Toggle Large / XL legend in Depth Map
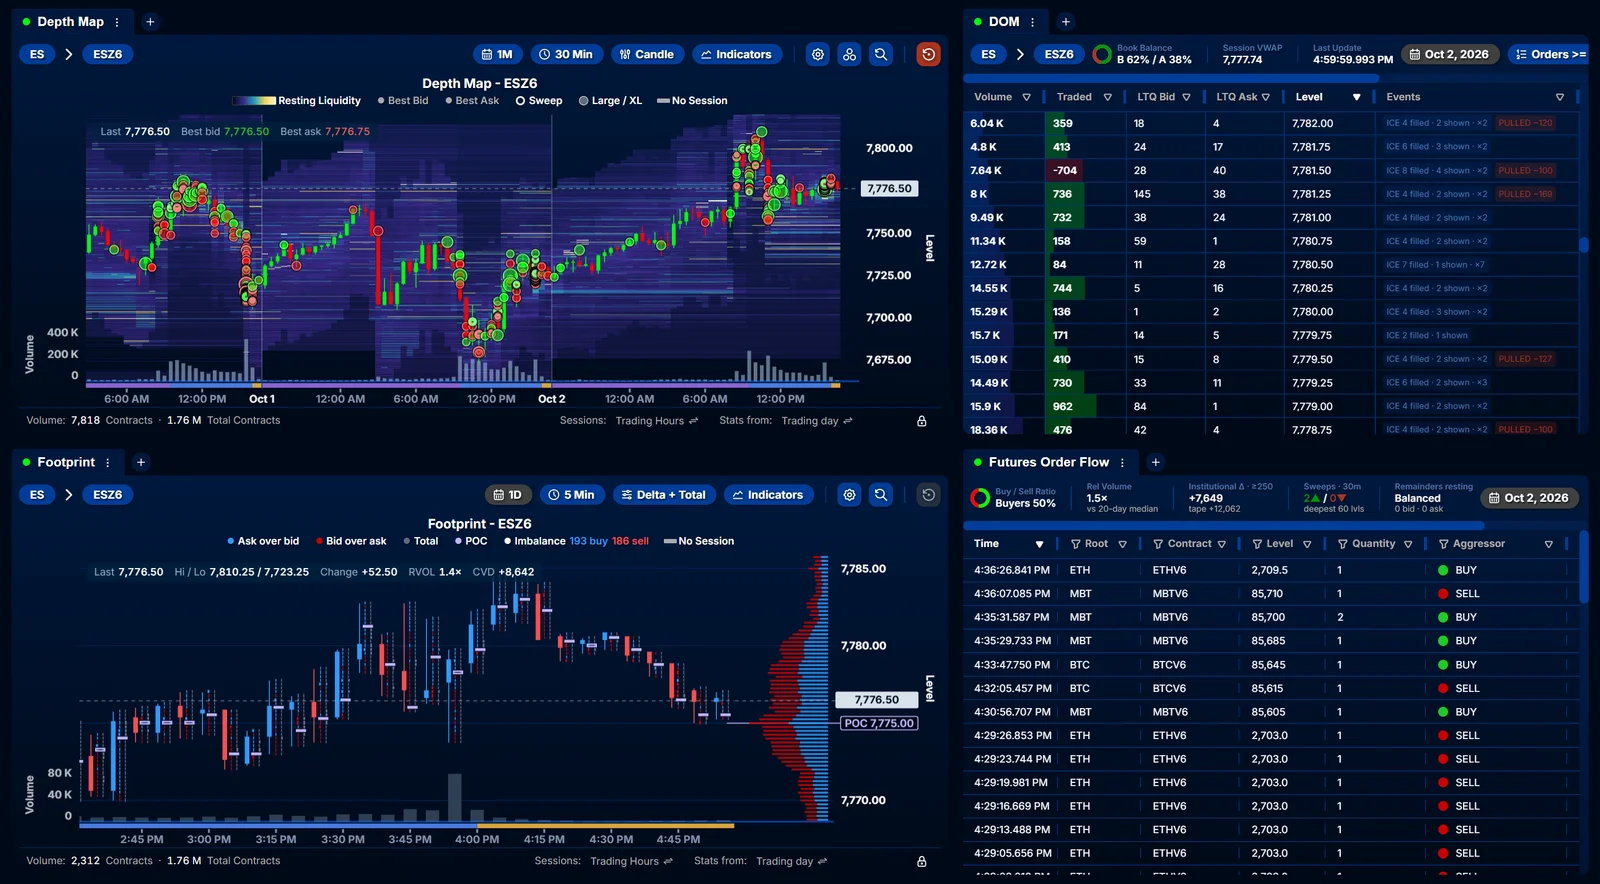 pyautogui.click(x=610, y=101)
